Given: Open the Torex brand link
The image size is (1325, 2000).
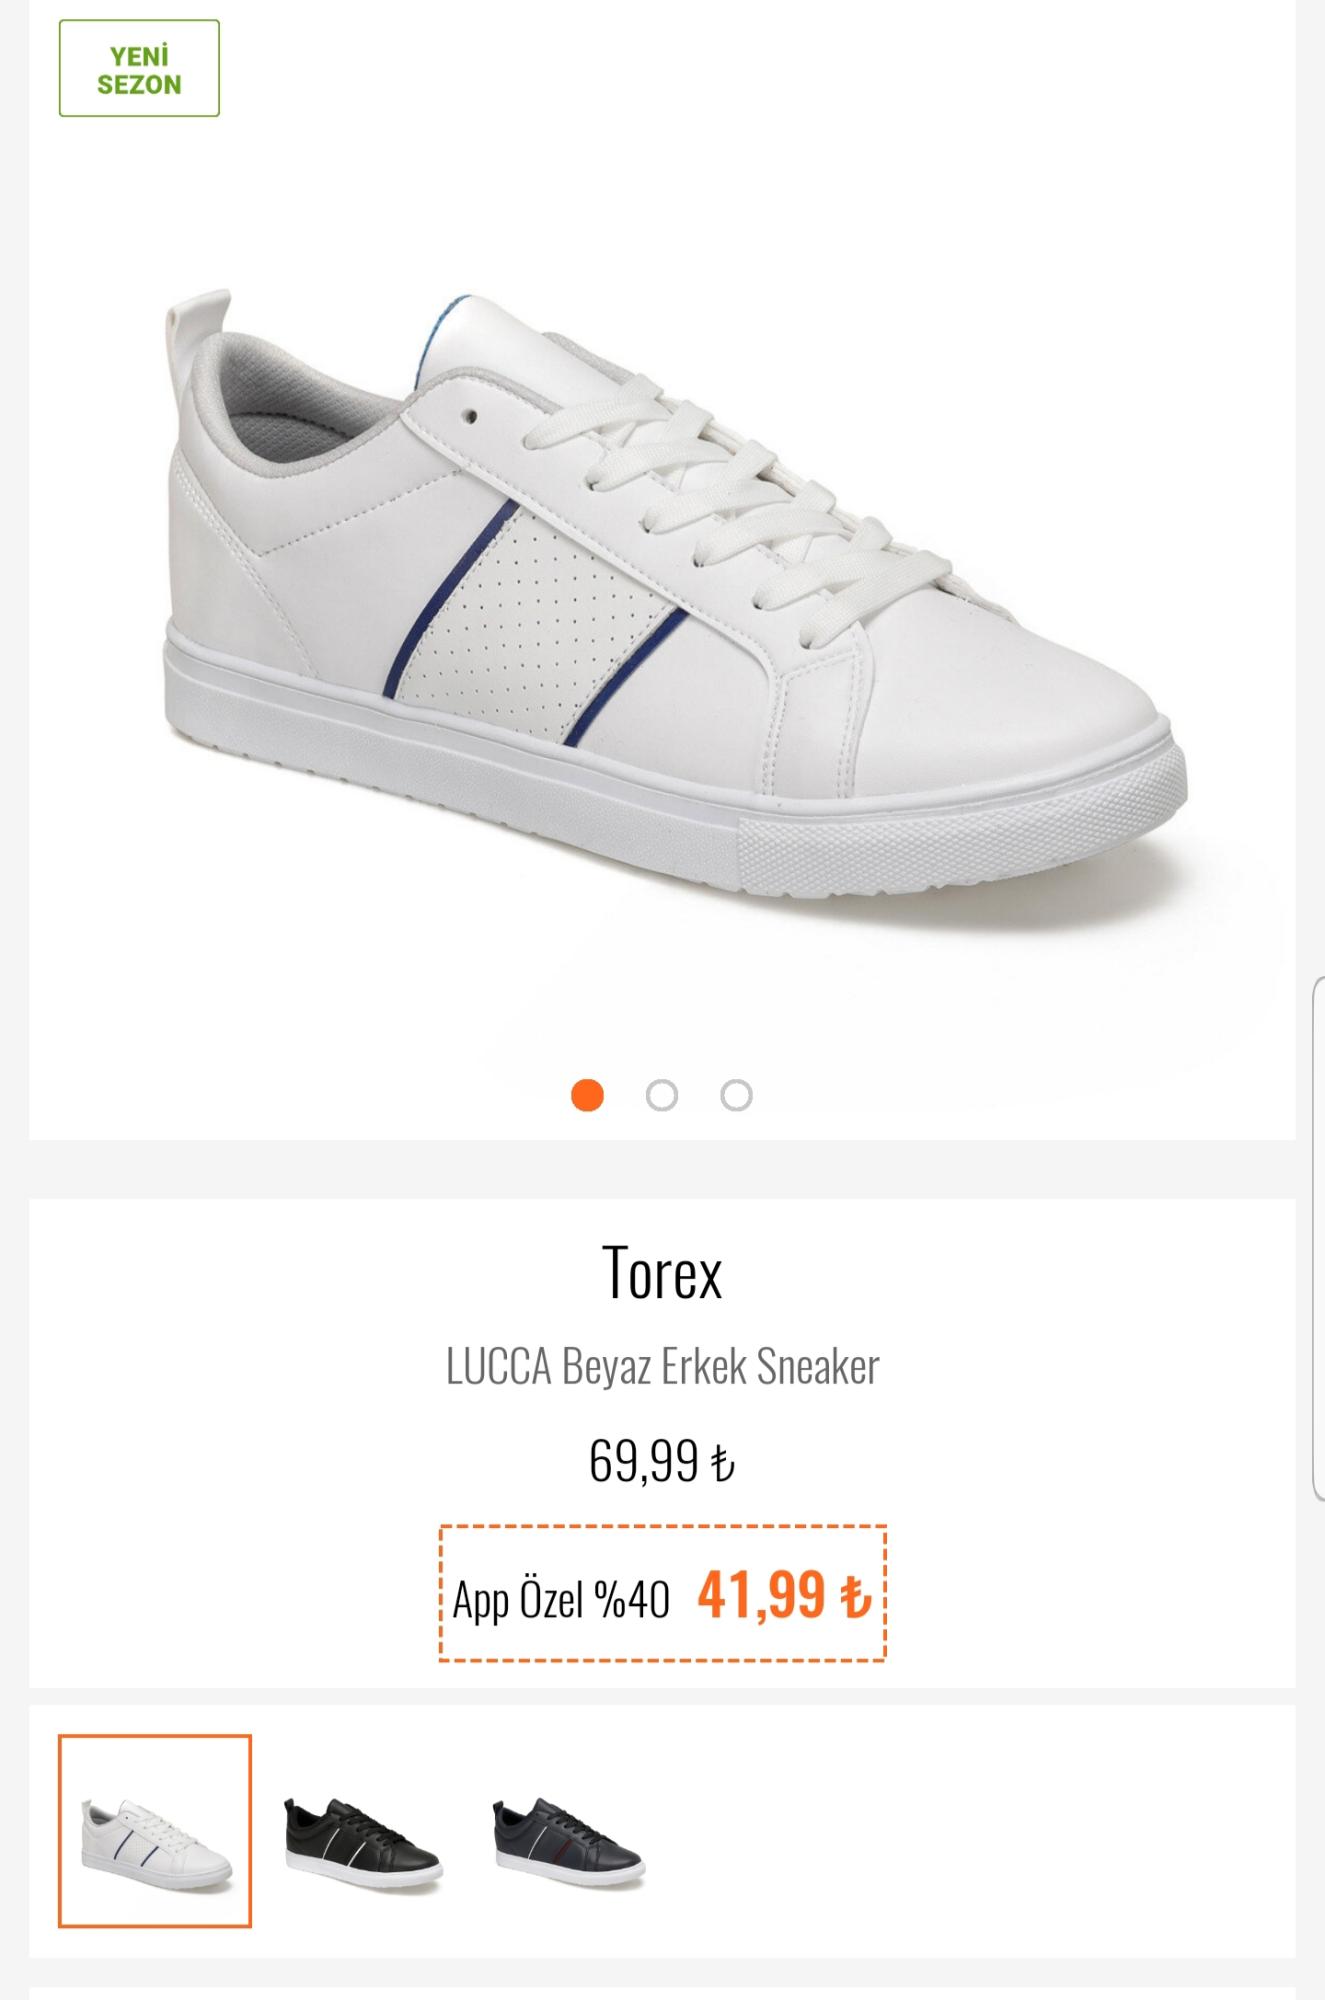Looking at the screenshot, I should coord(662,1273).
